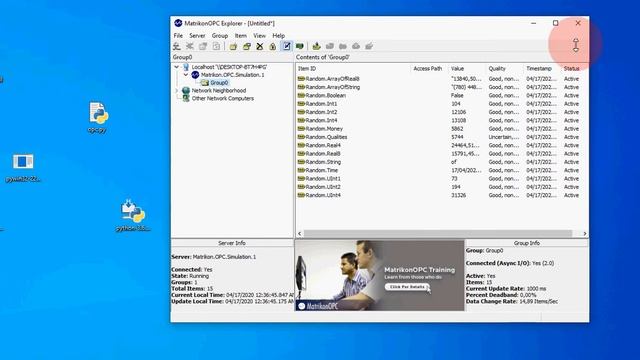Click the MatrikonOPC Training banner image
640x360 pixels.
point(380,275)
